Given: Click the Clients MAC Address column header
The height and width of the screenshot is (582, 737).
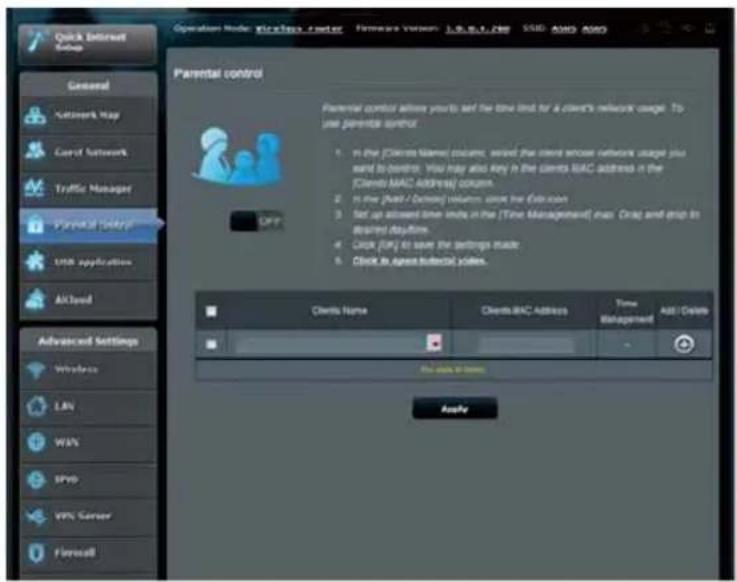Looking at the screenshot, I should (x=524, y=311).
